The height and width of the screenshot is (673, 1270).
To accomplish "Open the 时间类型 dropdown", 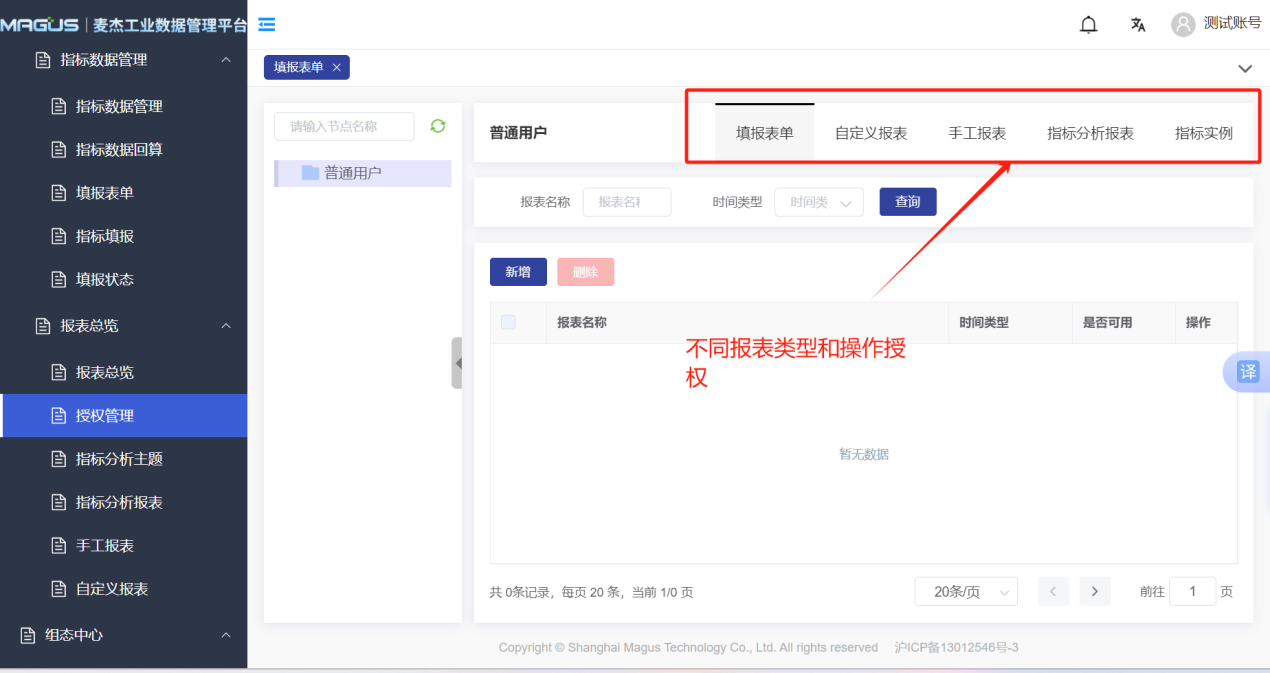I will point(818,202).
